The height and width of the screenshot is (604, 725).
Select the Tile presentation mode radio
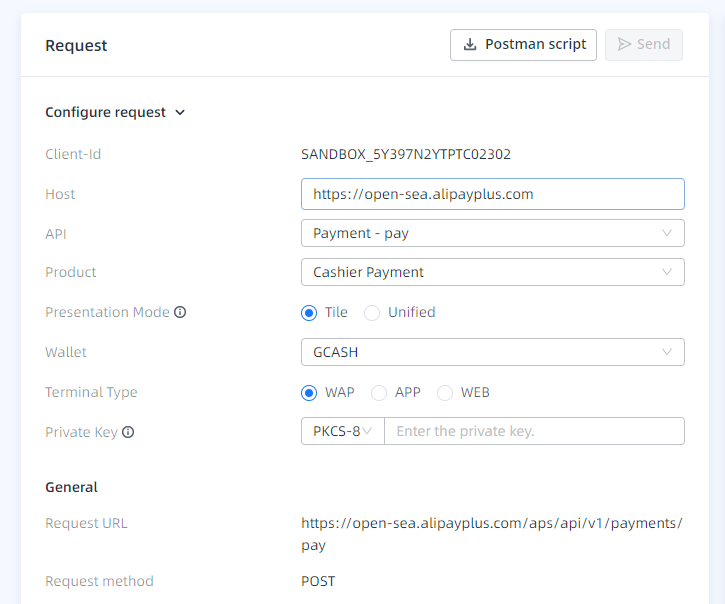pos(309,313)
